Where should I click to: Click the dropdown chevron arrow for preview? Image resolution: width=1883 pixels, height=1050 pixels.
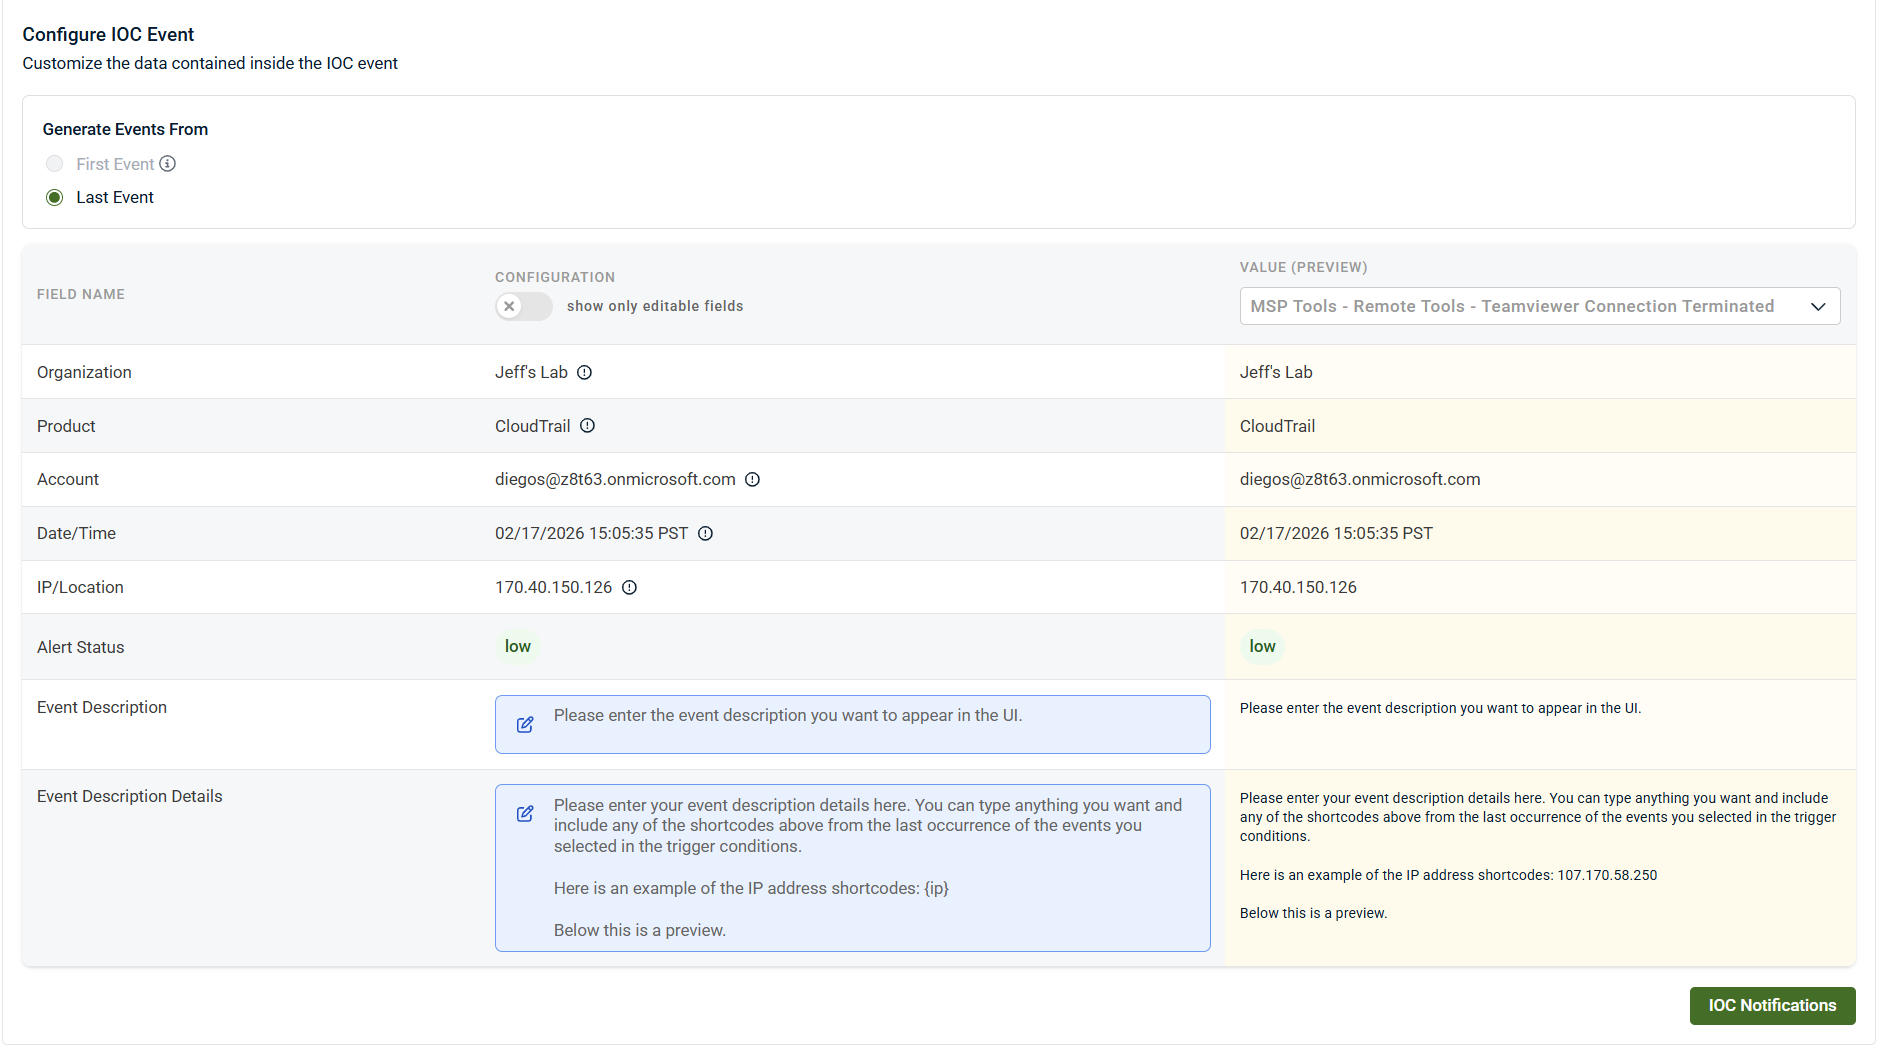1818,307
